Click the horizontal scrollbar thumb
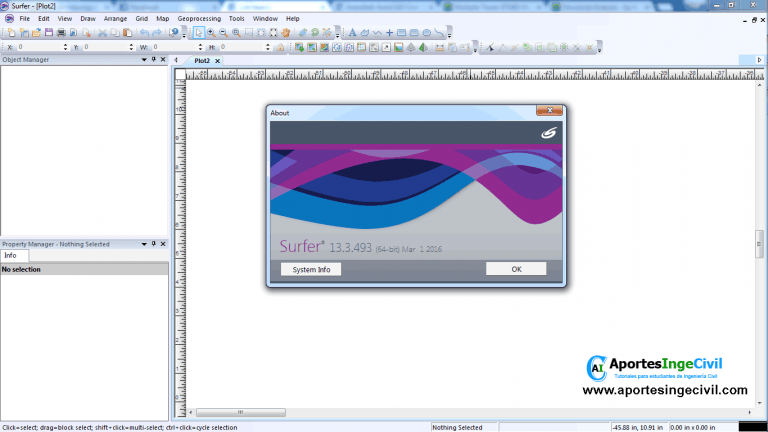 coord(240,412)
